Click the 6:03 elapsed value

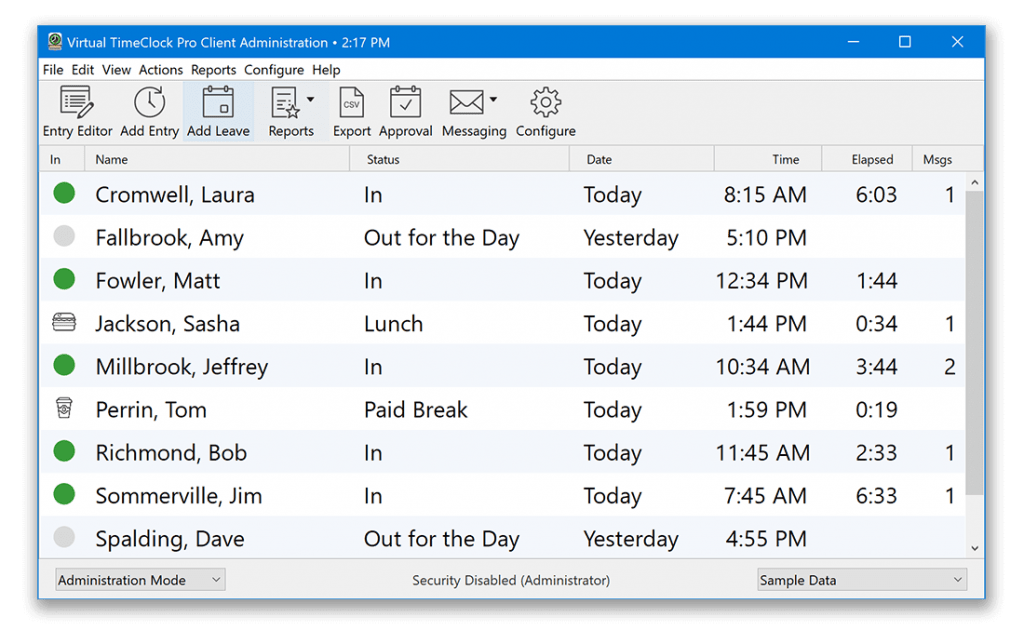pyautogui.click(x=876, y=195)
